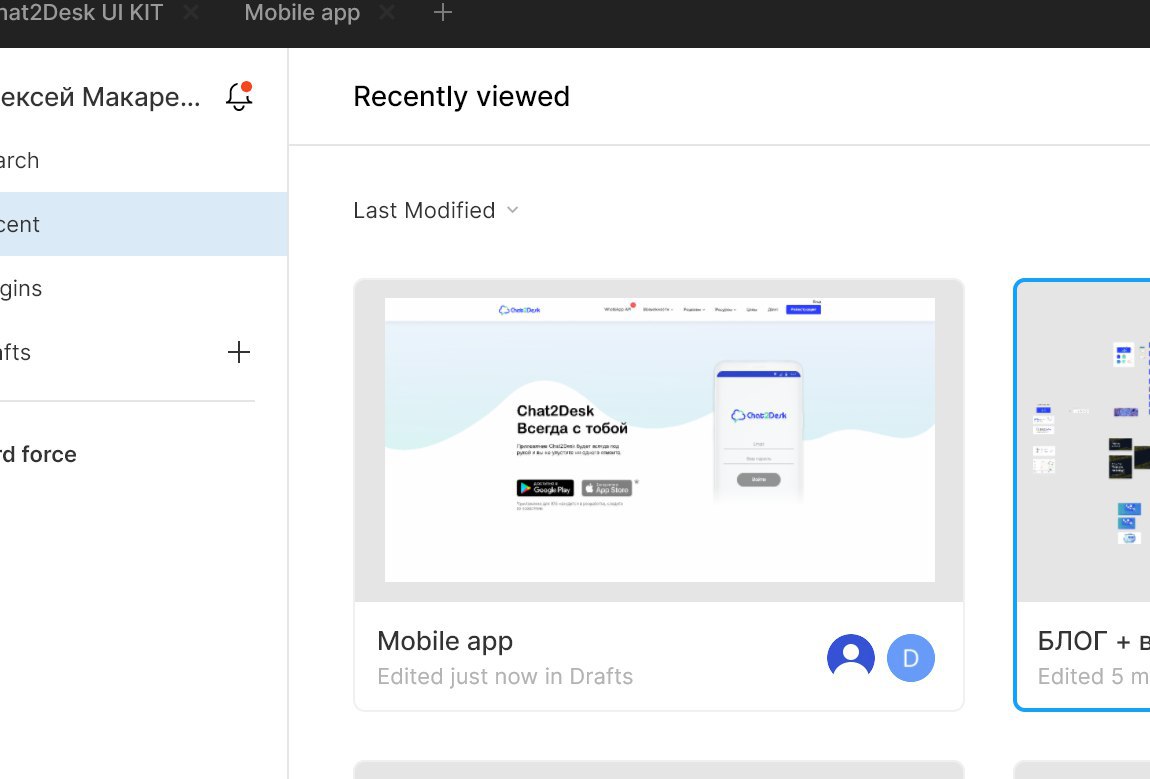1150x779 pixels.
Task: Click the 'D' avatar on Mobile app card
Action: coord(911,657)
